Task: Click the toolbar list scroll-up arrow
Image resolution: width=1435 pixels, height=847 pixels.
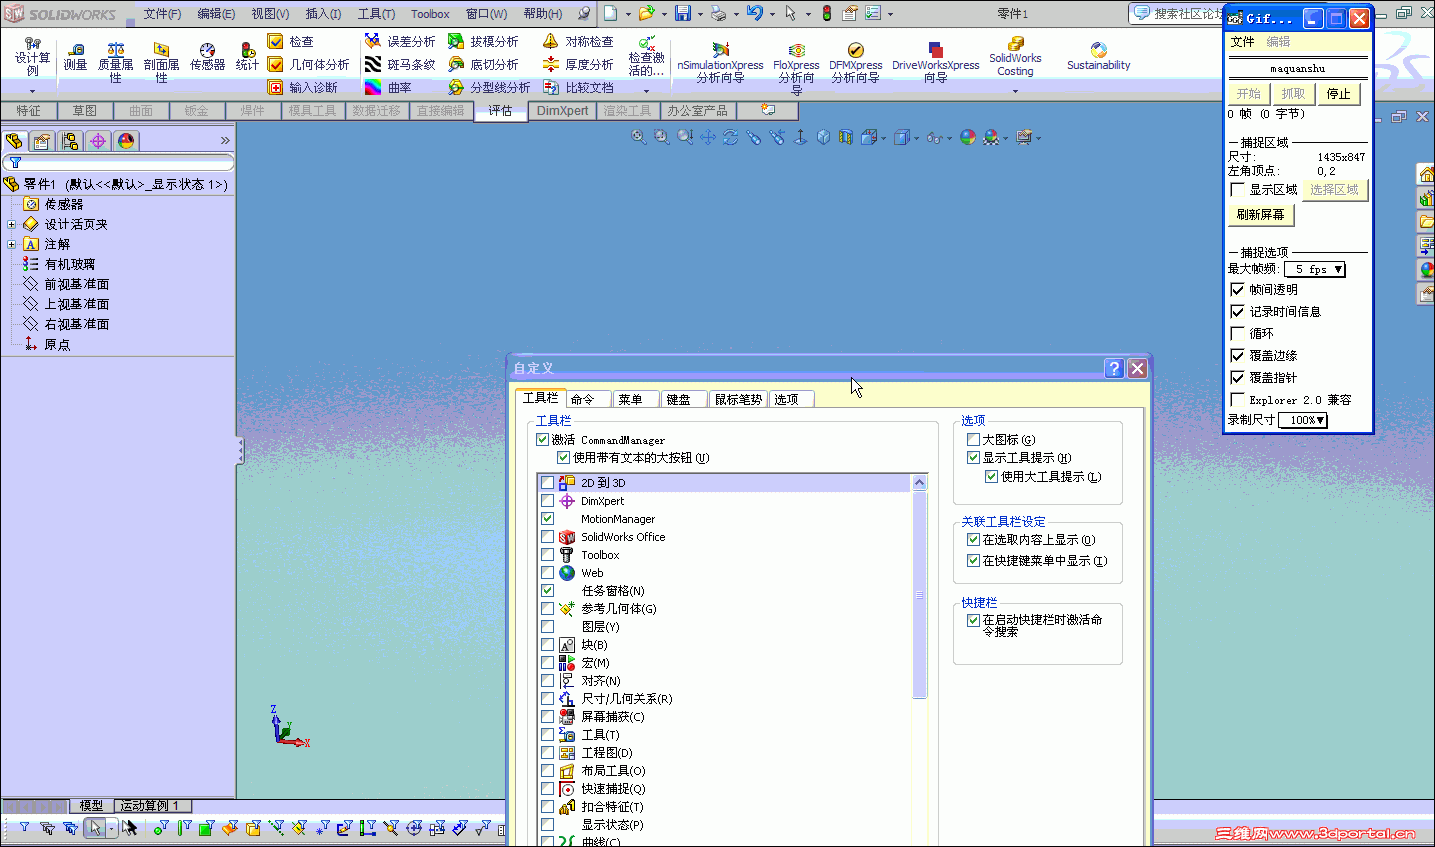Action: point(919,483)
